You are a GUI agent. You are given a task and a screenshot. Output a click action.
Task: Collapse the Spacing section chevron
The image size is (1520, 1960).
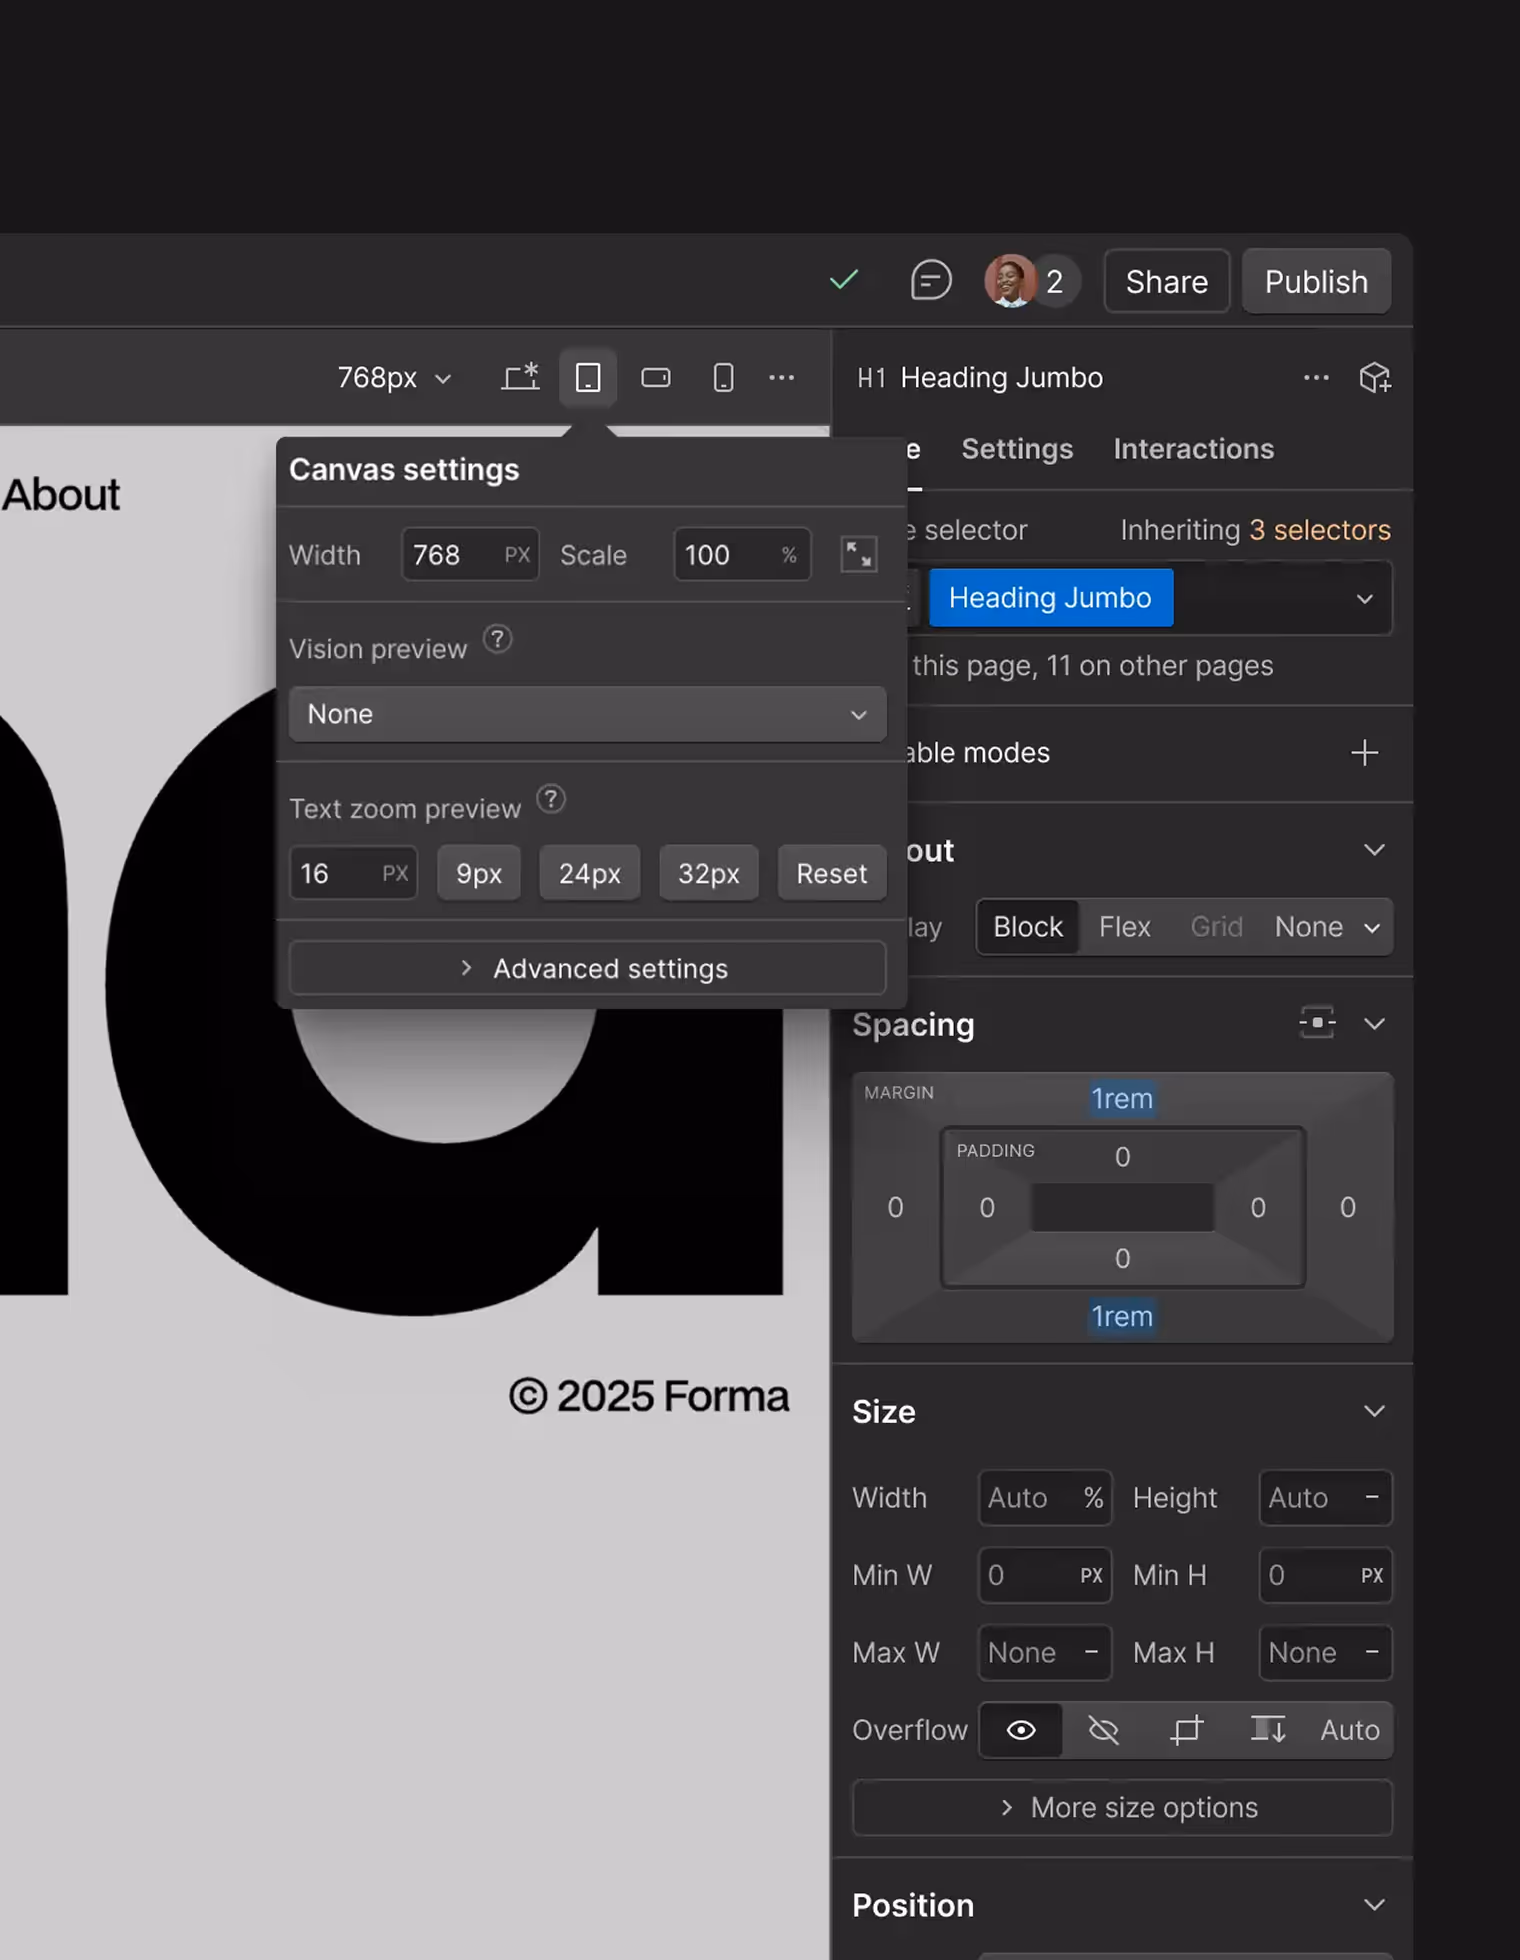(x=1375, y=1023)
